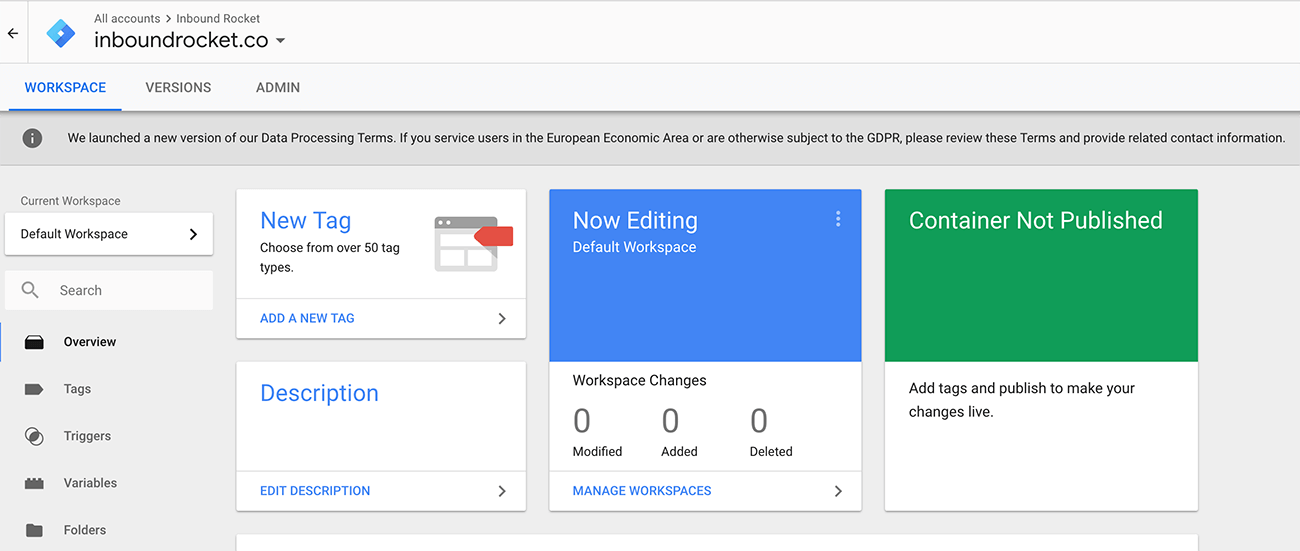
Task: Focus the Search input field
Action: pyautogui.click(x=108, y=290)
